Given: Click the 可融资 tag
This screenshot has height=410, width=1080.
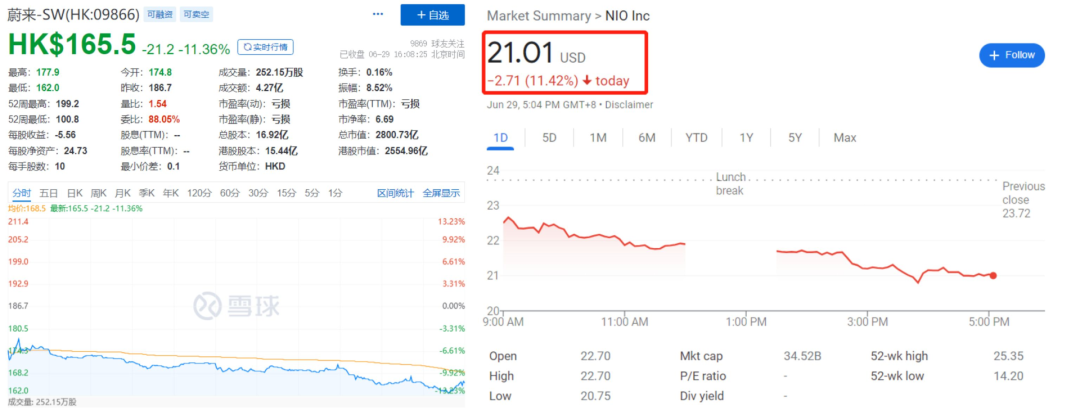Looking at the screenshot, I should tap(162, 14).
